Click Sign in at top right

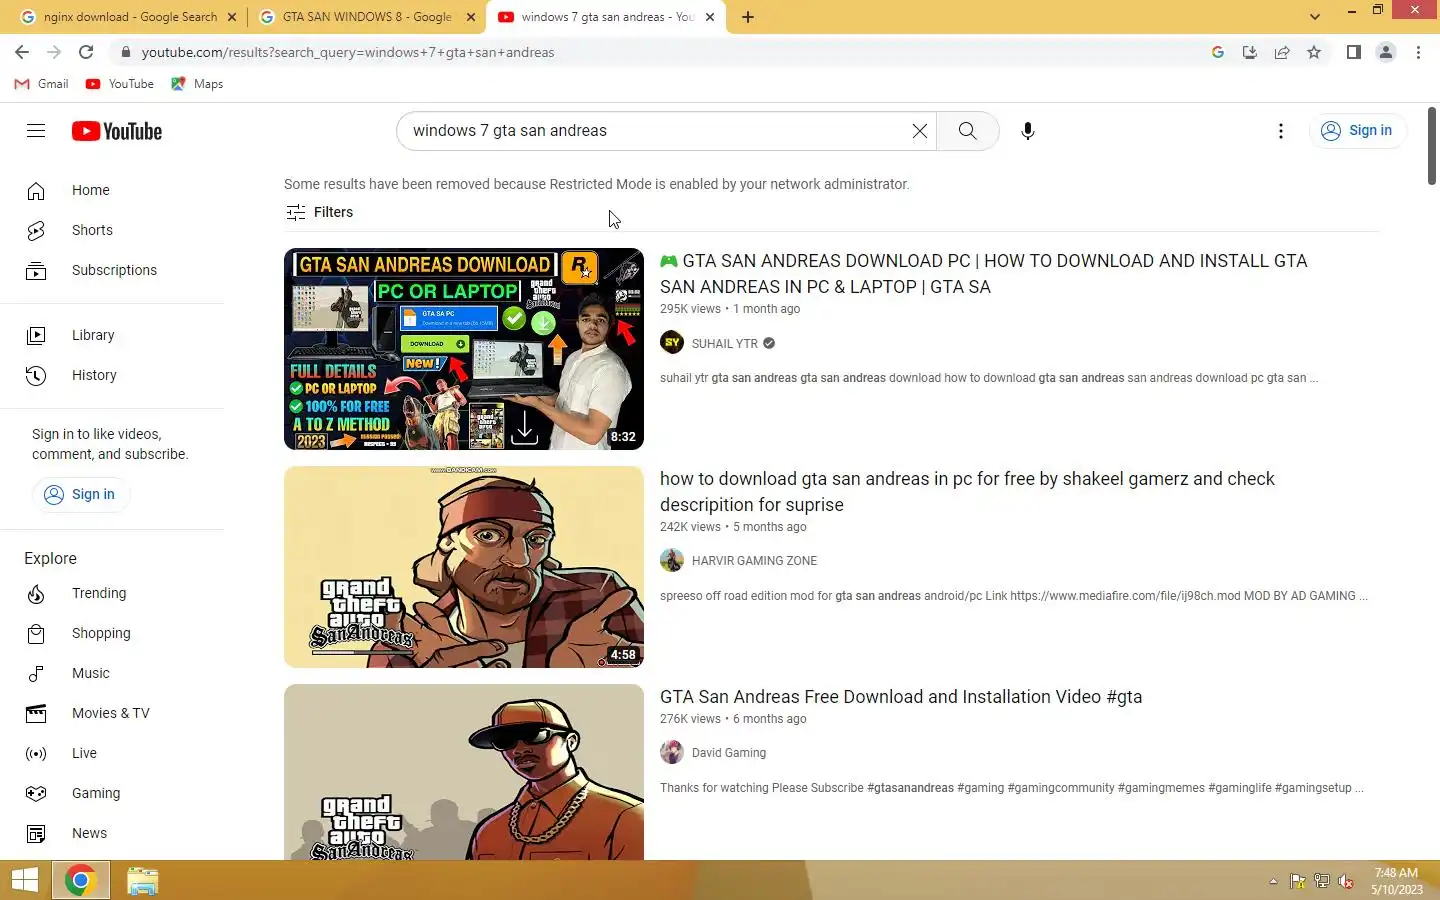coord(1357,131)
